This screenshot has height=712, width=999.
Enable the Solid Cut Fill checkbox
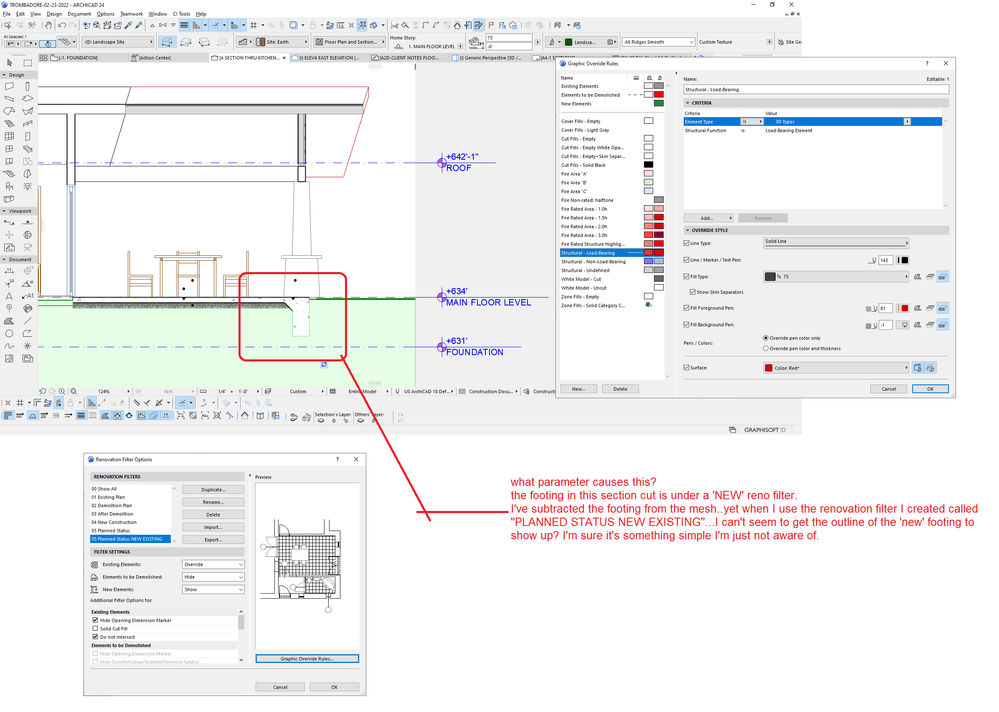(x=96, y=629)
